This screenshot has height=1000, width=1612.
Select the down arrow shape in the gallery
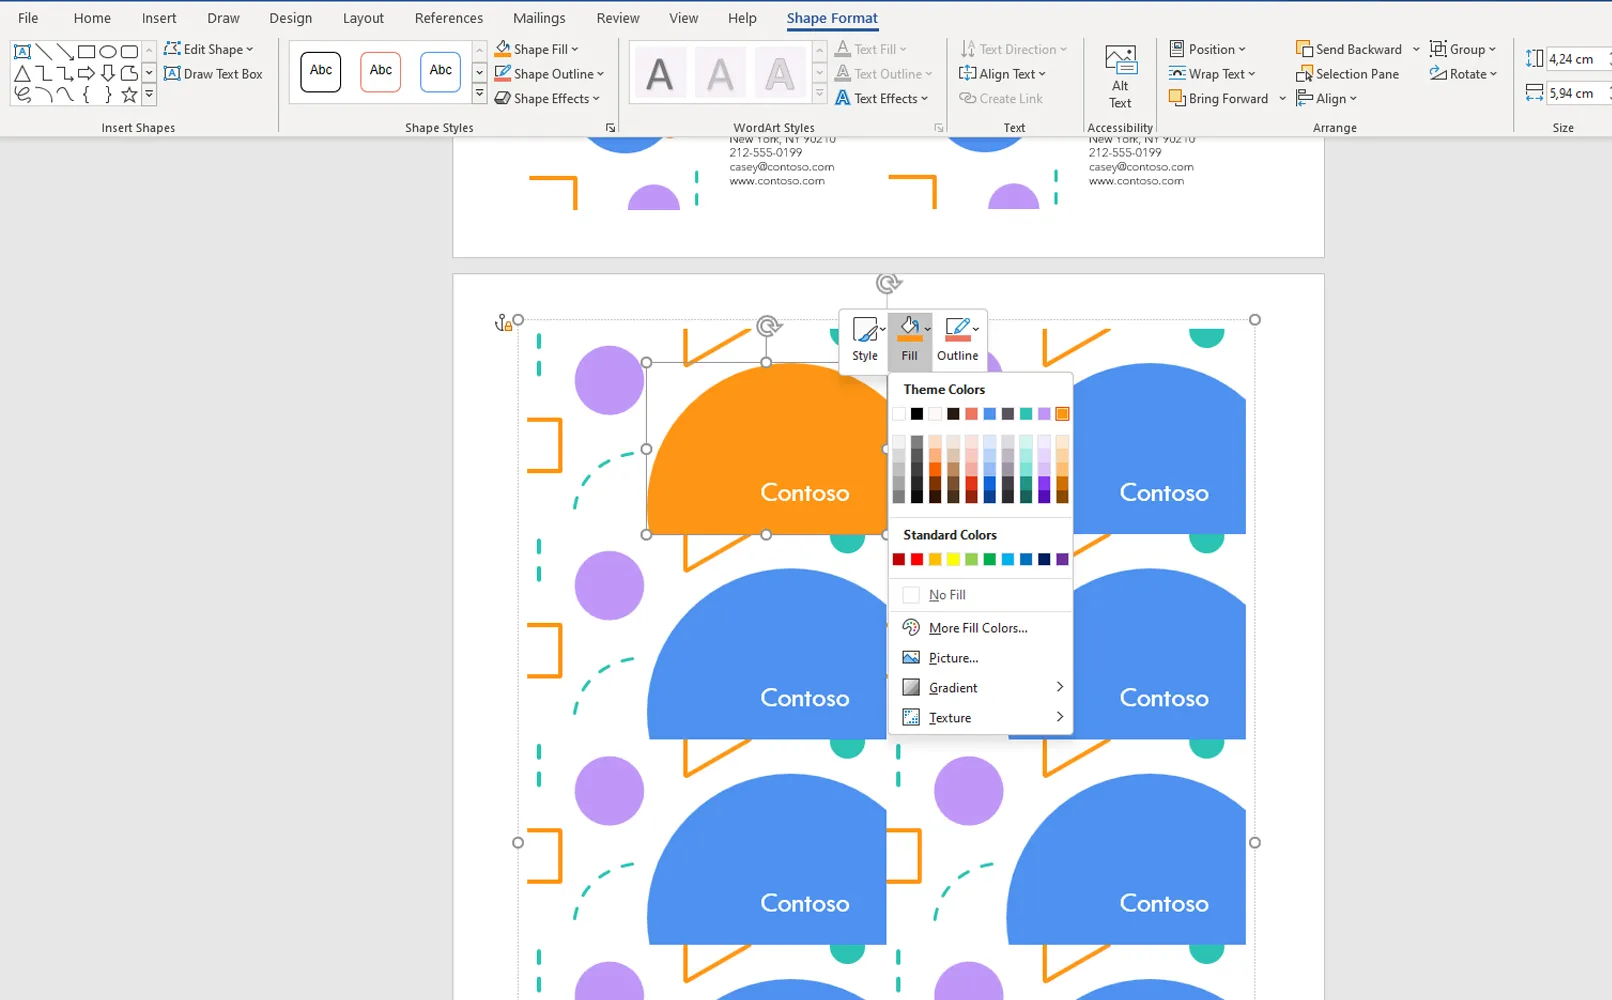108,73
